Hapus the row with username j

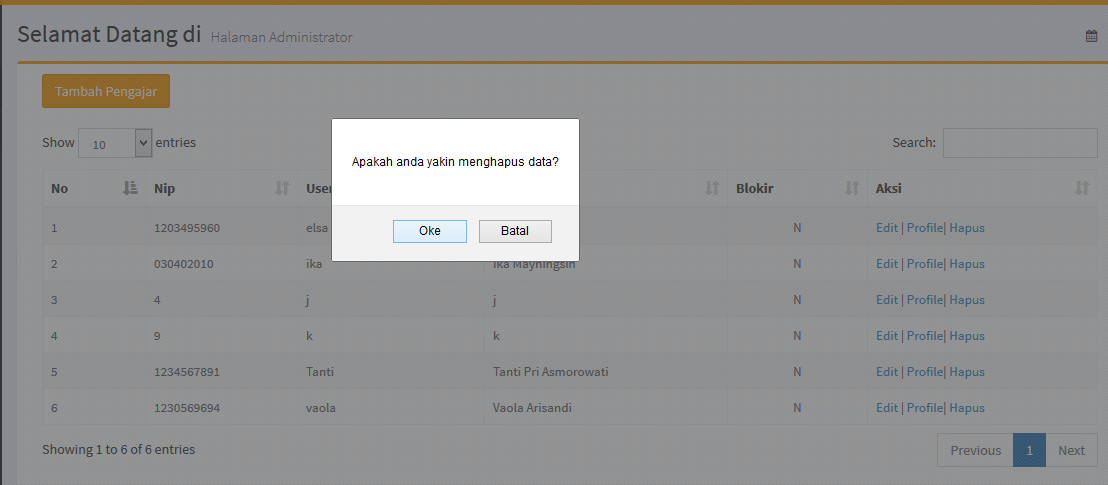coord(967,300)
